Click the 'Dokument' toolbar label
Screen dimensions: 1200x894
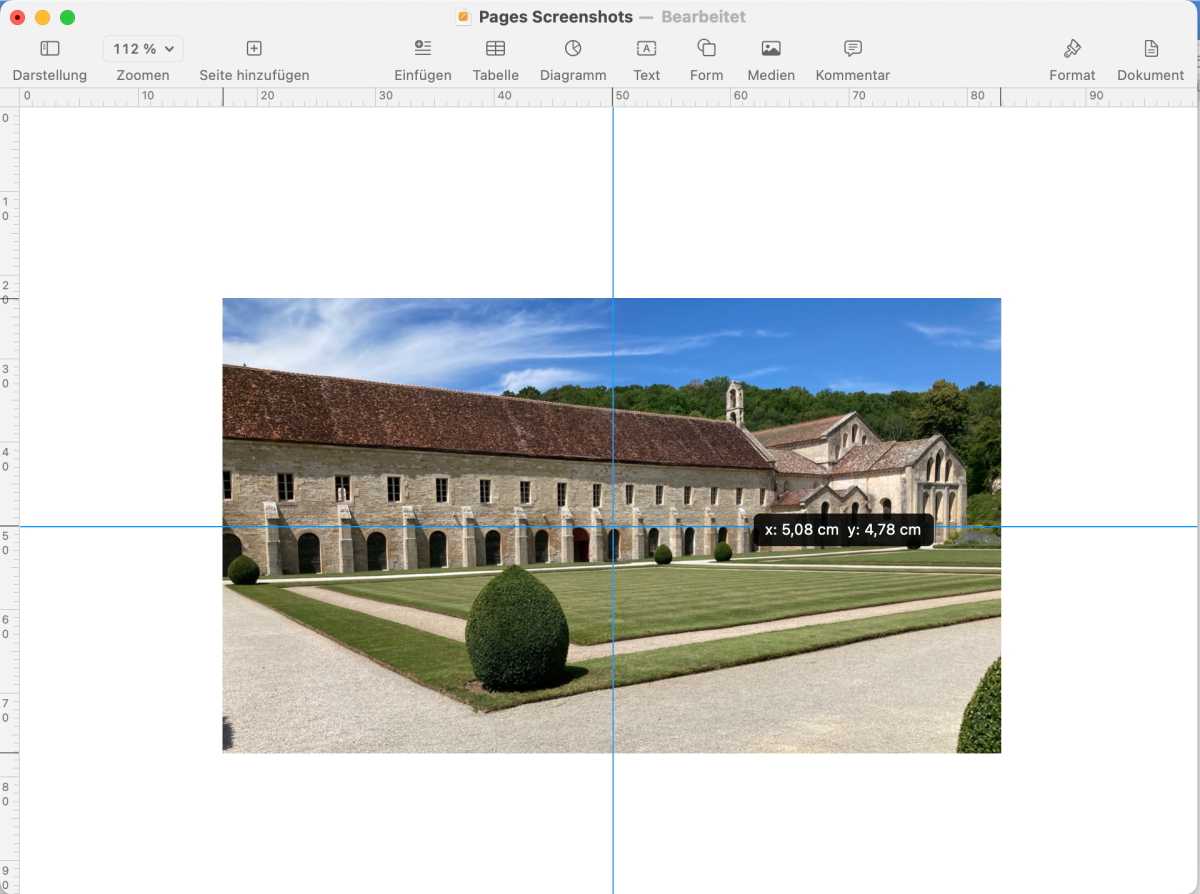[1151, 75]
